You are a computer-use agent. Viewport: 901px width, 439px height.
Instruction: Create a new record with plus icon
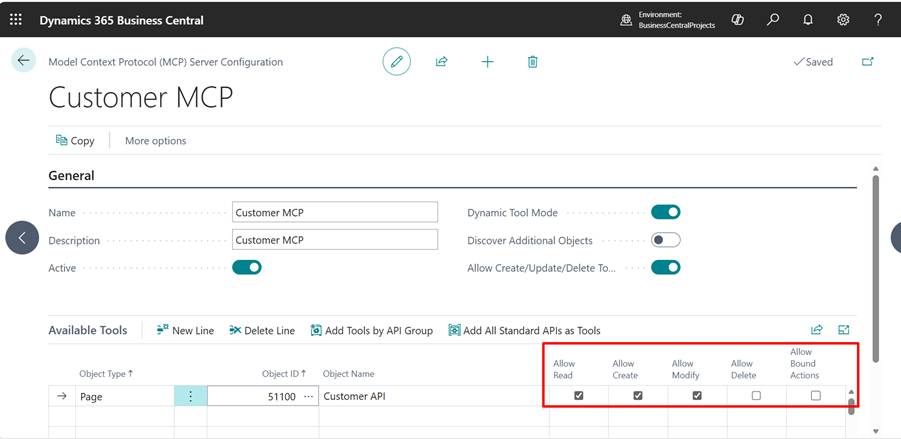[x=487, y=62]
